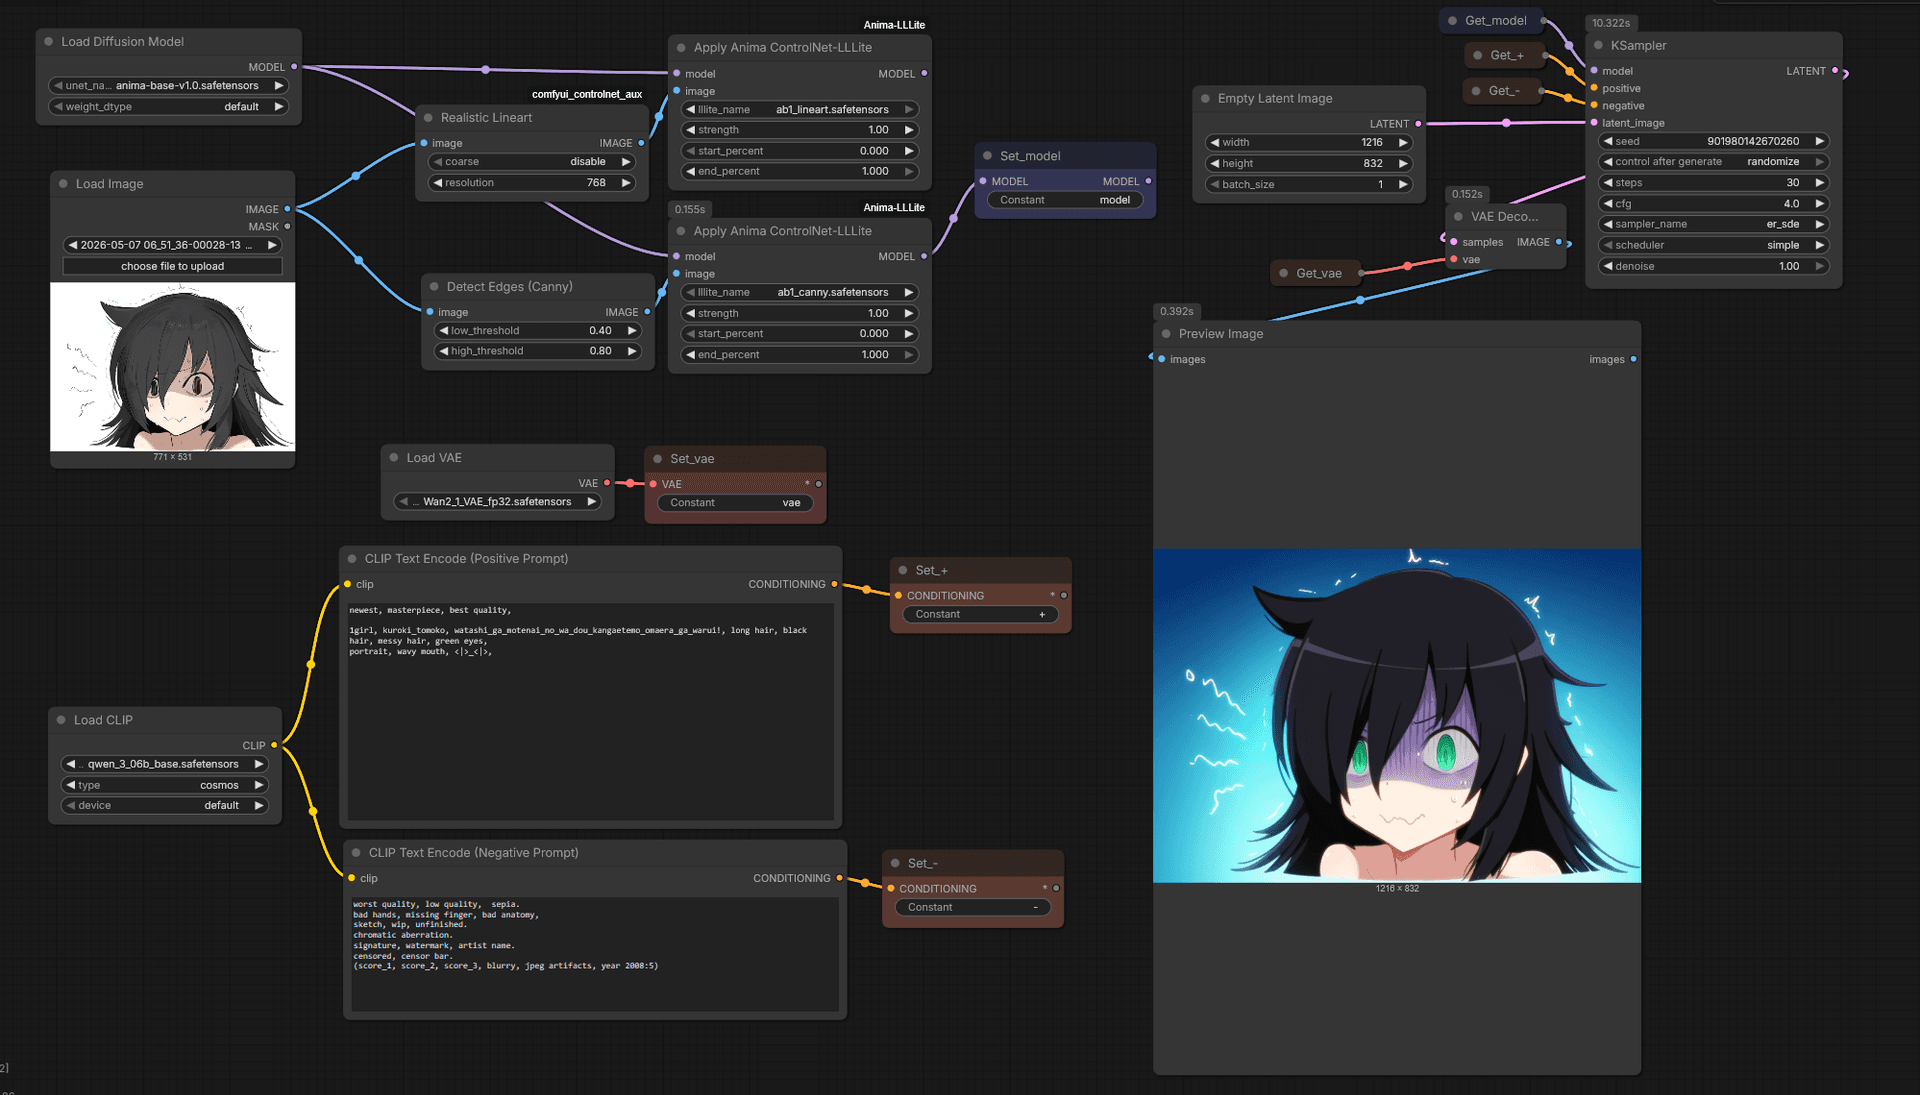Click the CLIP output slot on Load CLIP
The width and height of the screenshot is (1920, 1095).
pyautogui.click(x=274, y=746)
